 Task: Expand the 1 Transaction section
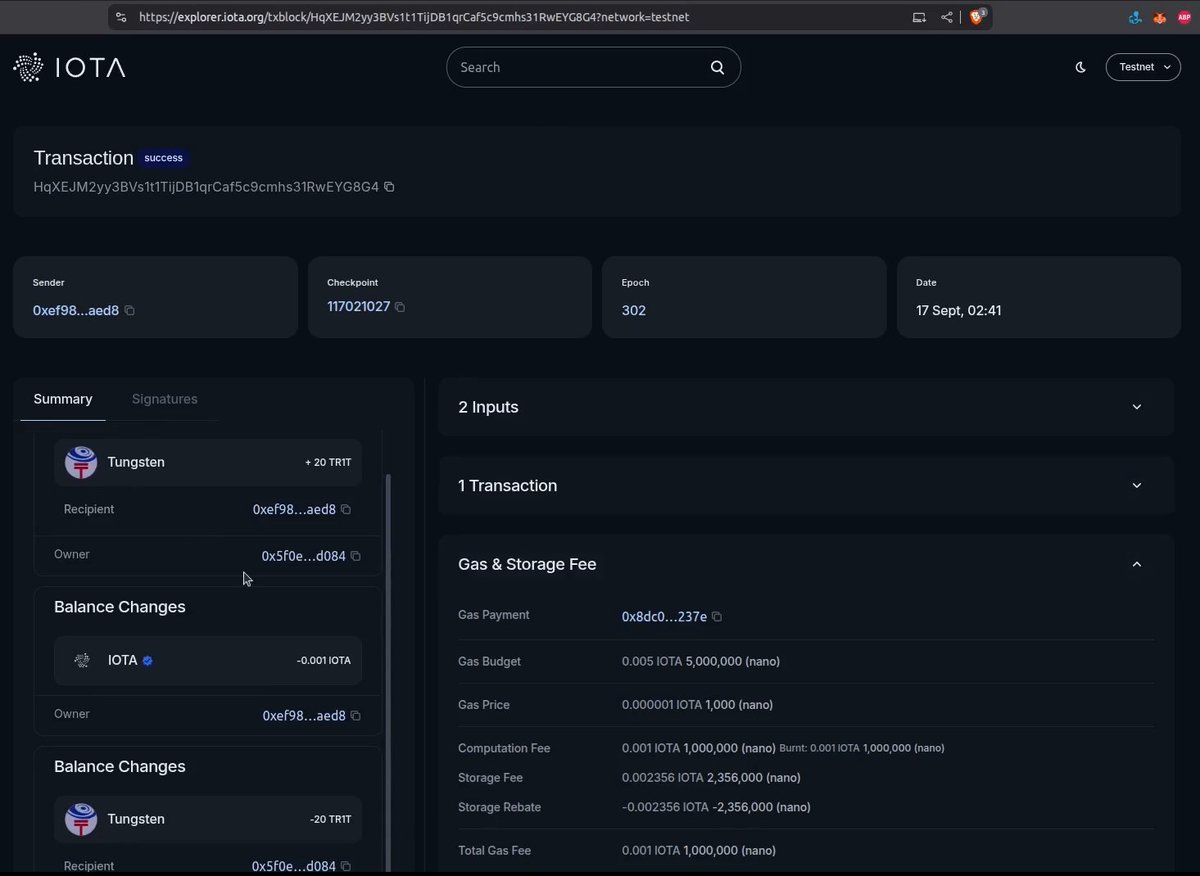806,485
